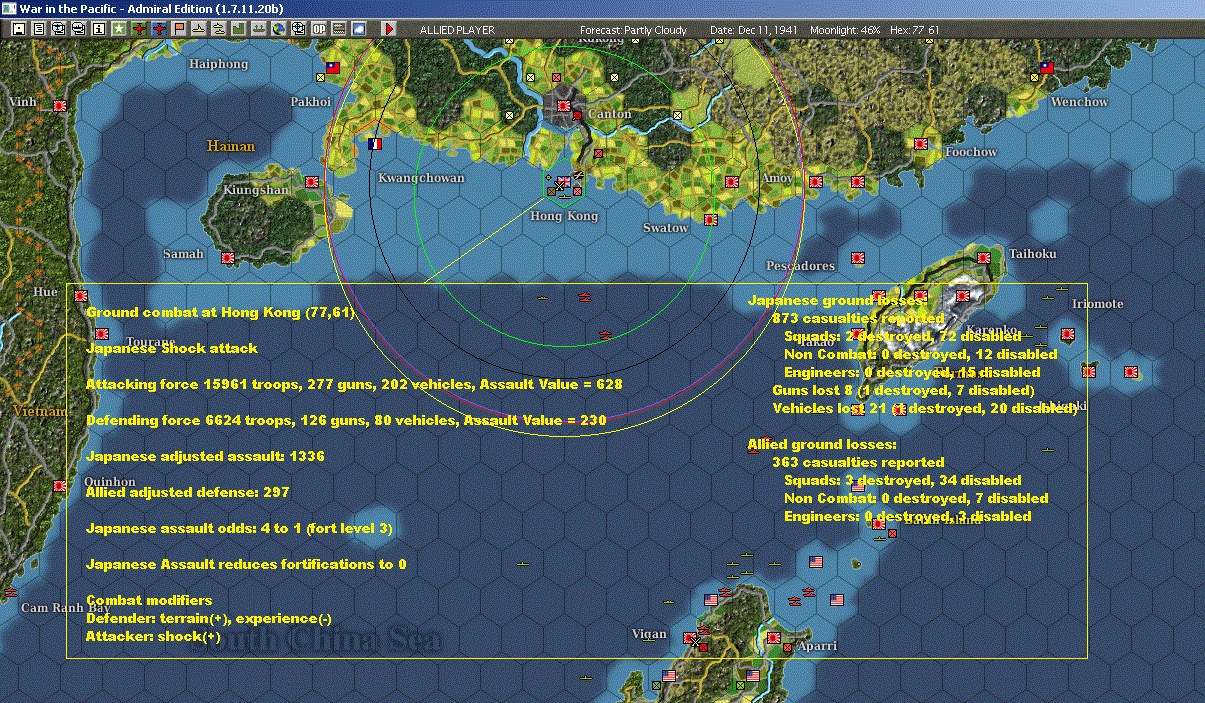The height and width of the screenshot is (703, 1205).
Task: Click the Chinese flag near Wenchow
Action: [1047, 68]
